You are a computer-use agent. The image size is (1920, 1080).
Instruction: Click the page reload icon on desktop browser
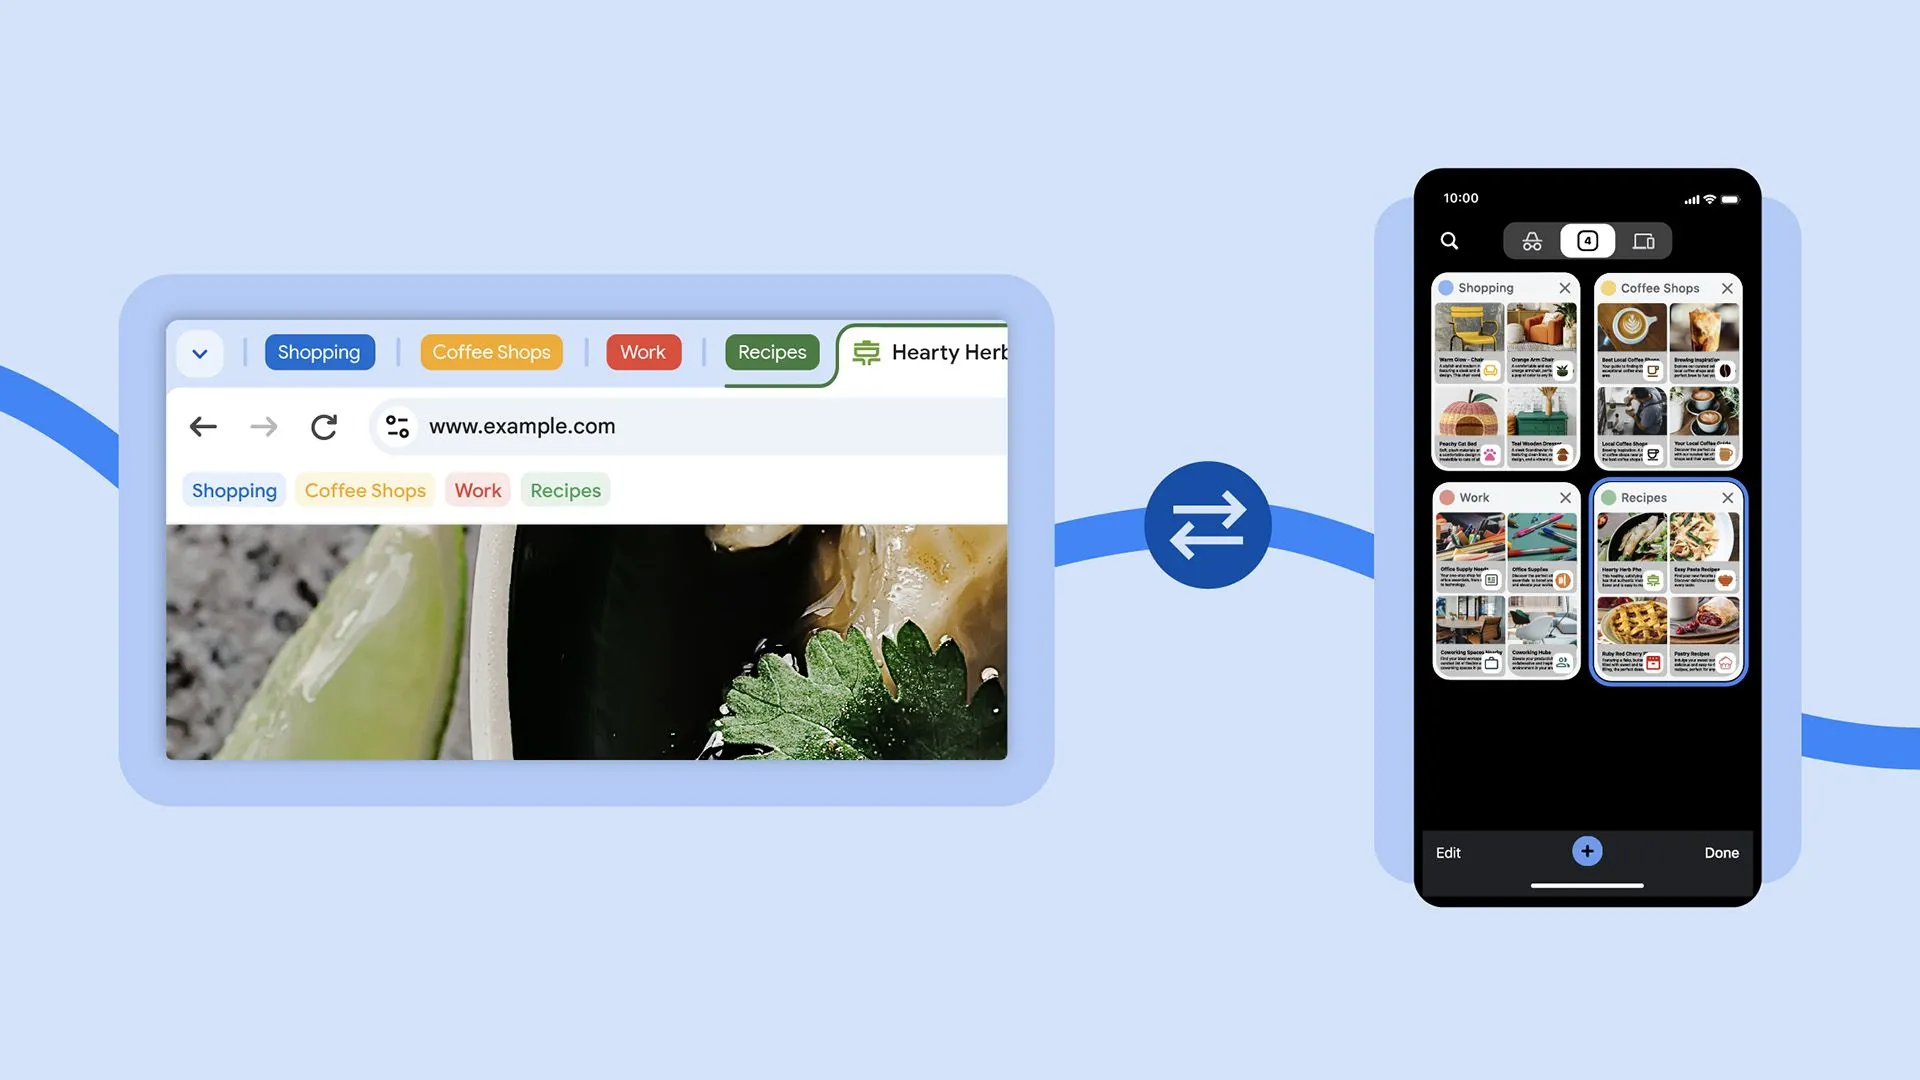click(x=324, y=427)
